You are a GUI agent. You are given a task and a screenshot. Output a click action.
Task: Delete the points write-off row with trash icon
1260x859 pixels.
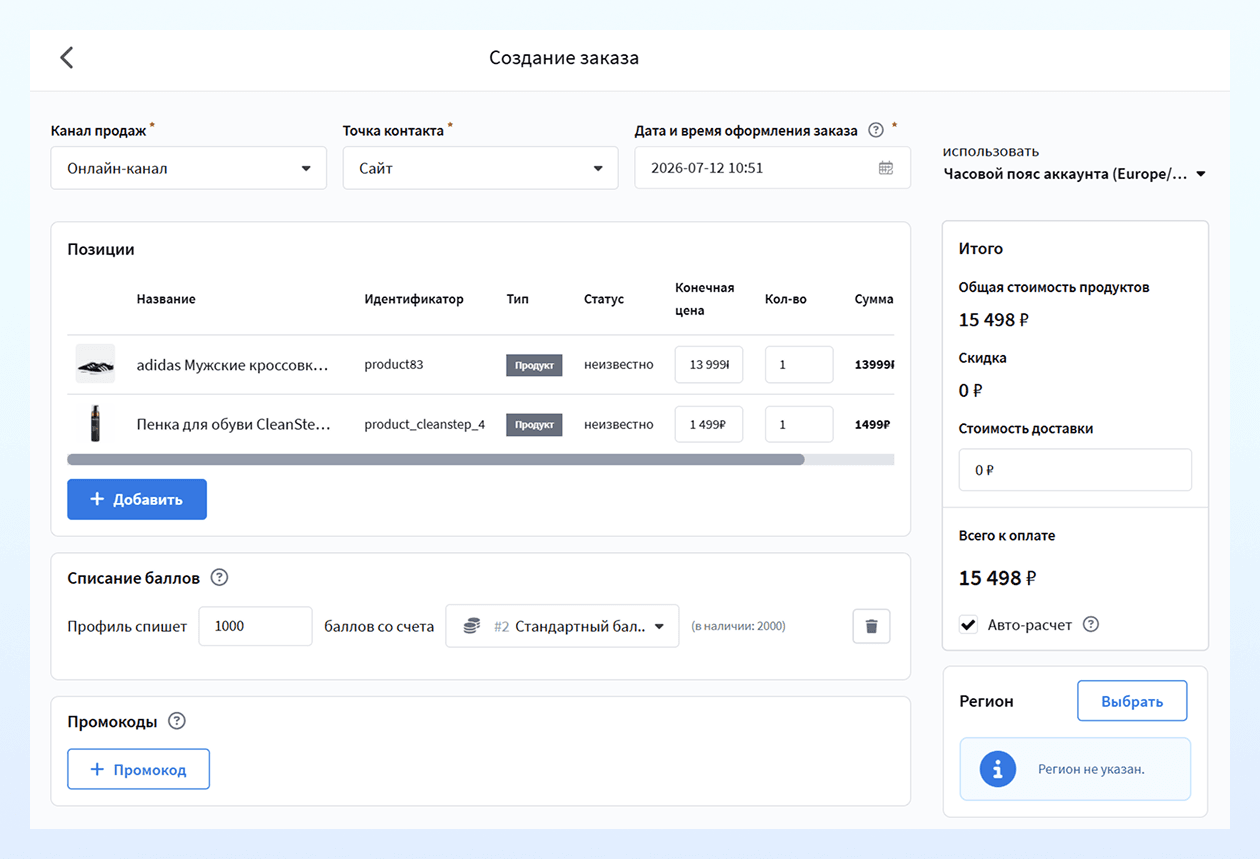point(871,626)
